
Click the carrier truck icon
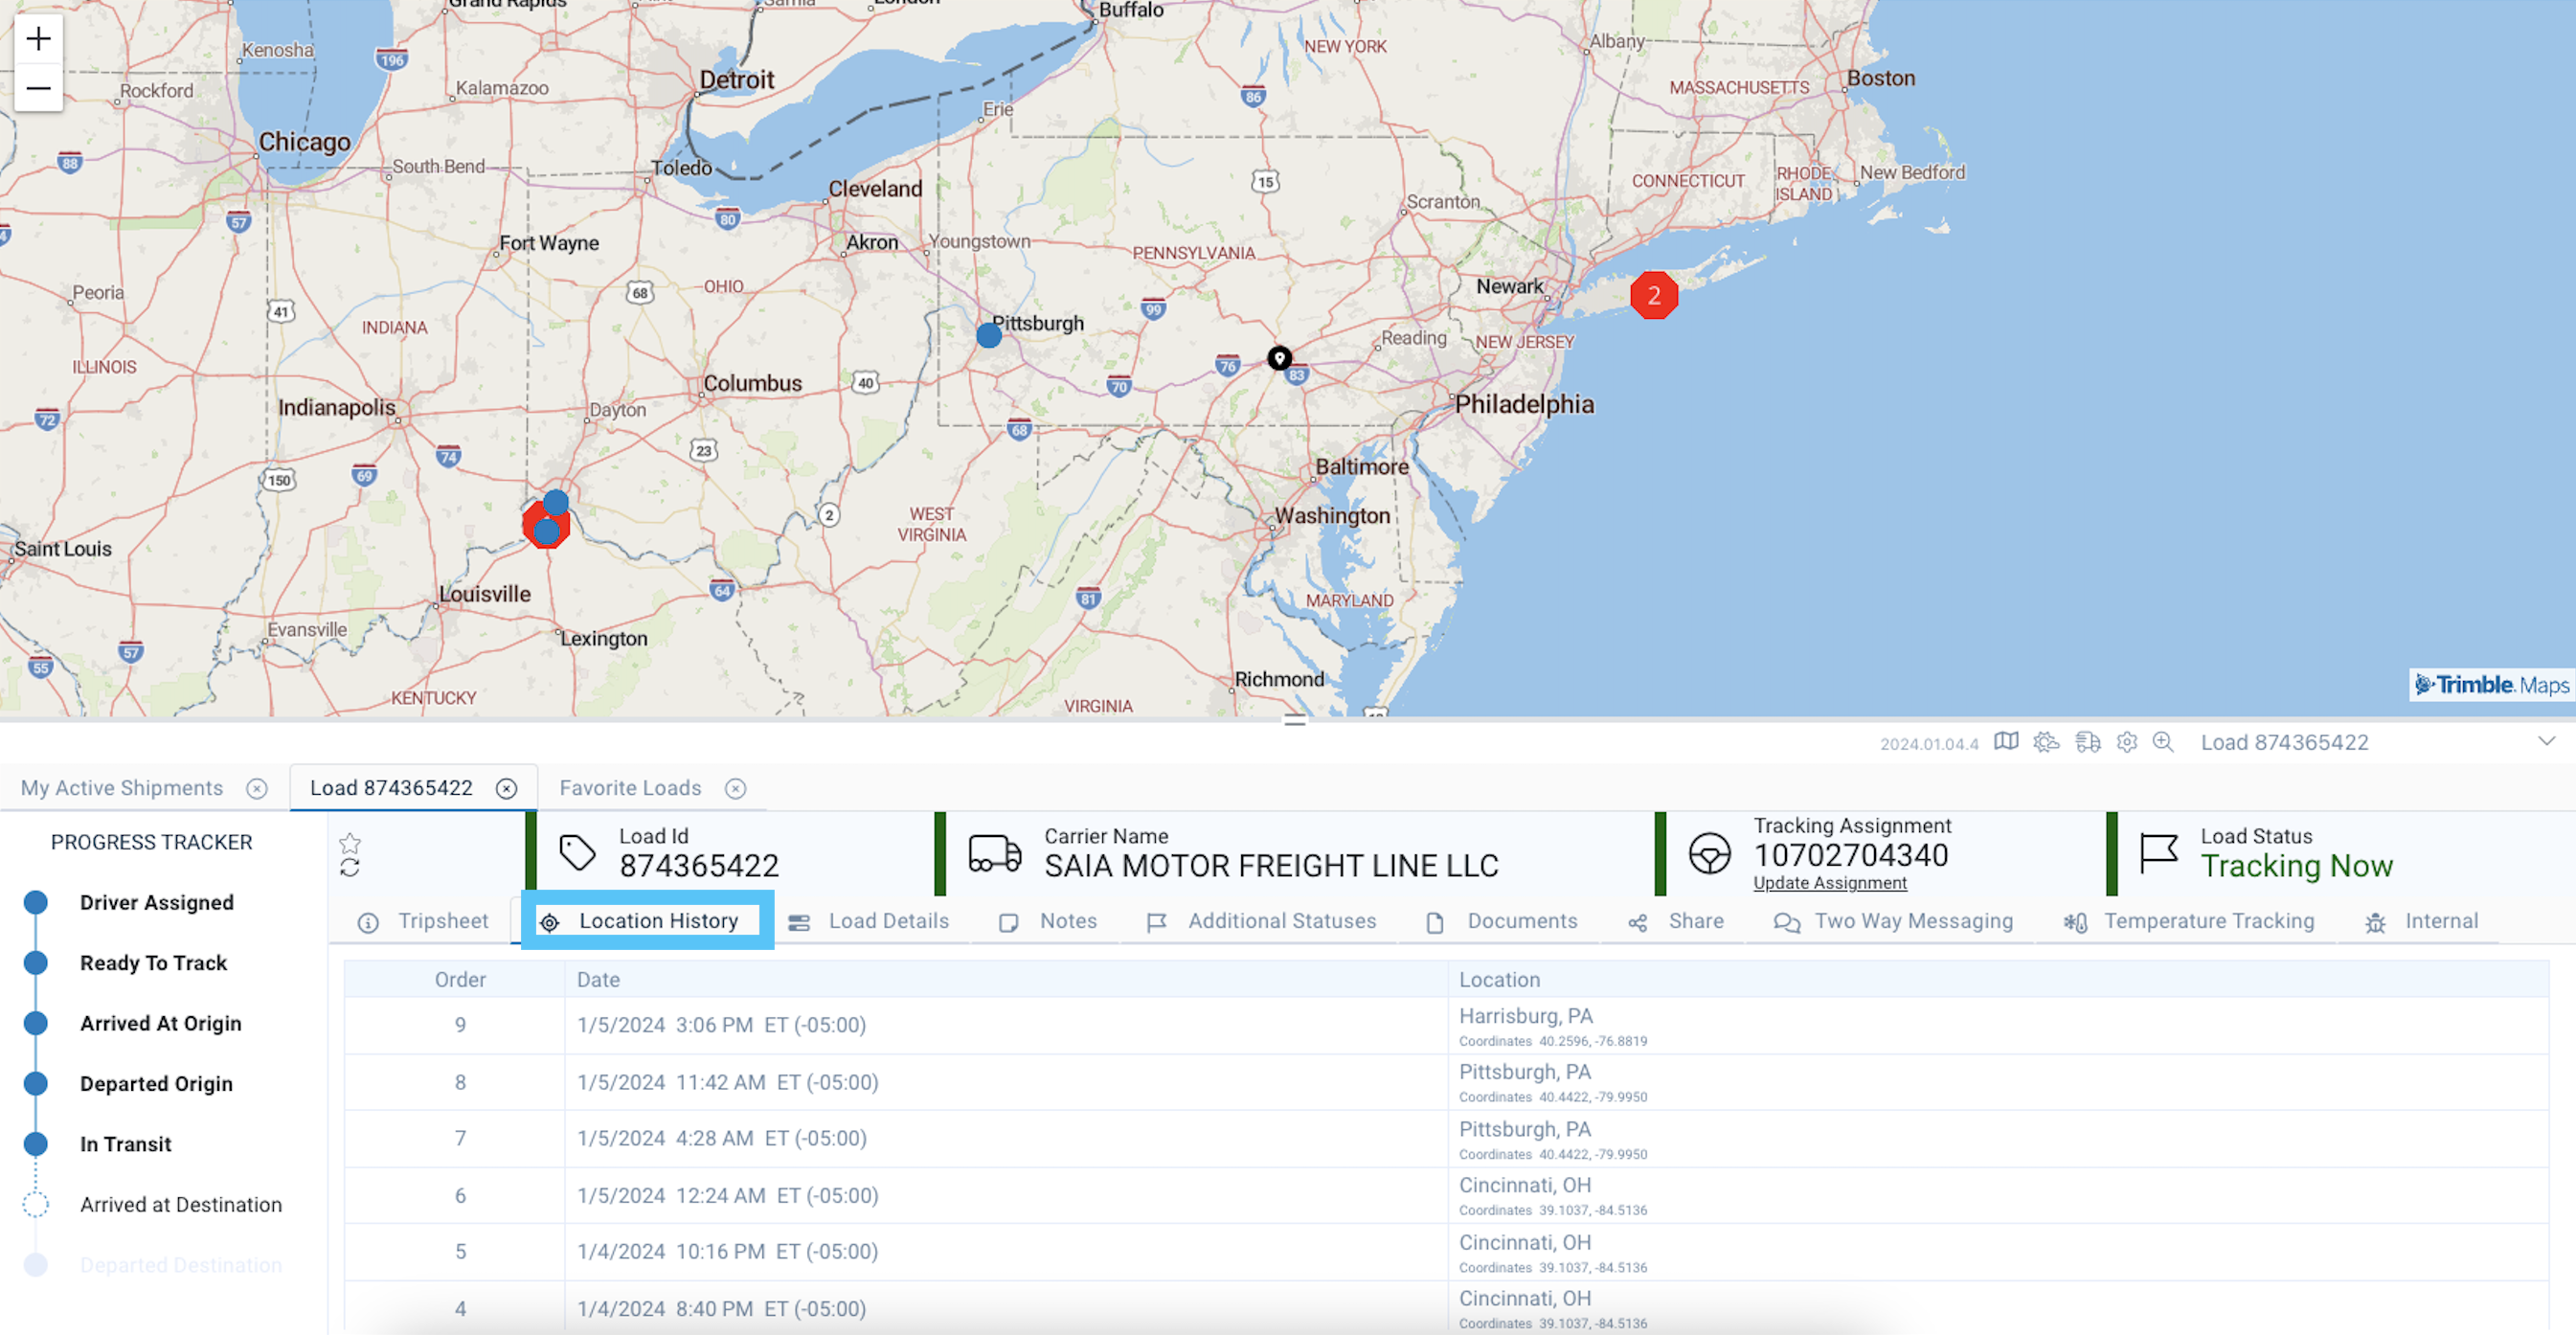995,853
